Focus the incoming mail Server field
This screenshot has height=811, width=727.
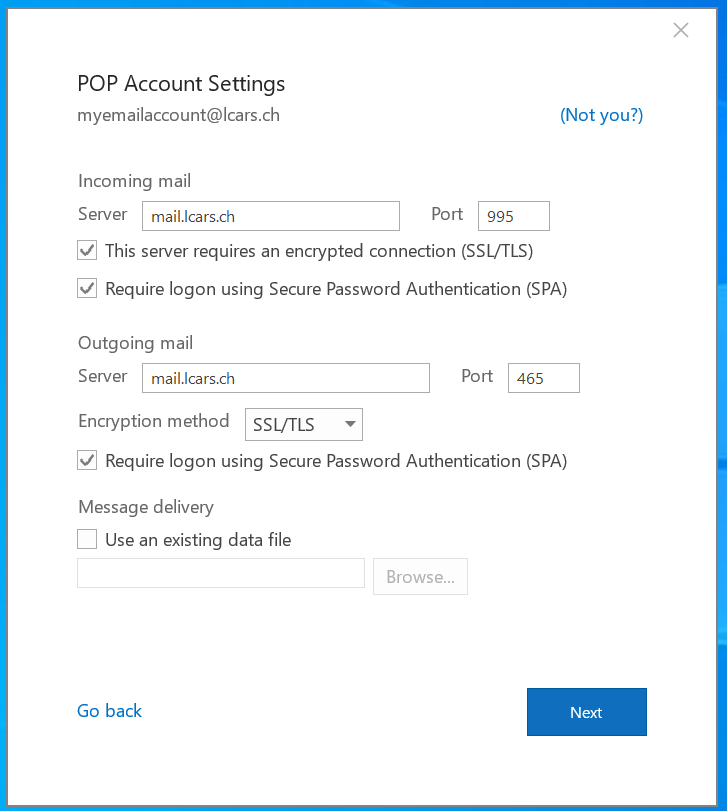270,216
